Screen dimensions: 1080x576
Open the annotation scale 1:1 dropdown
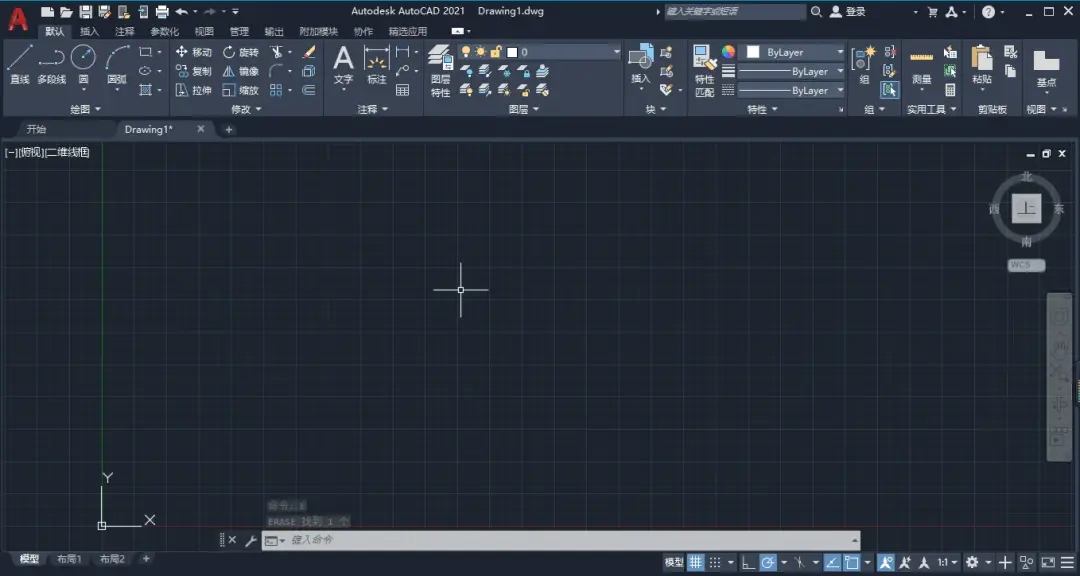click(947, 562)
